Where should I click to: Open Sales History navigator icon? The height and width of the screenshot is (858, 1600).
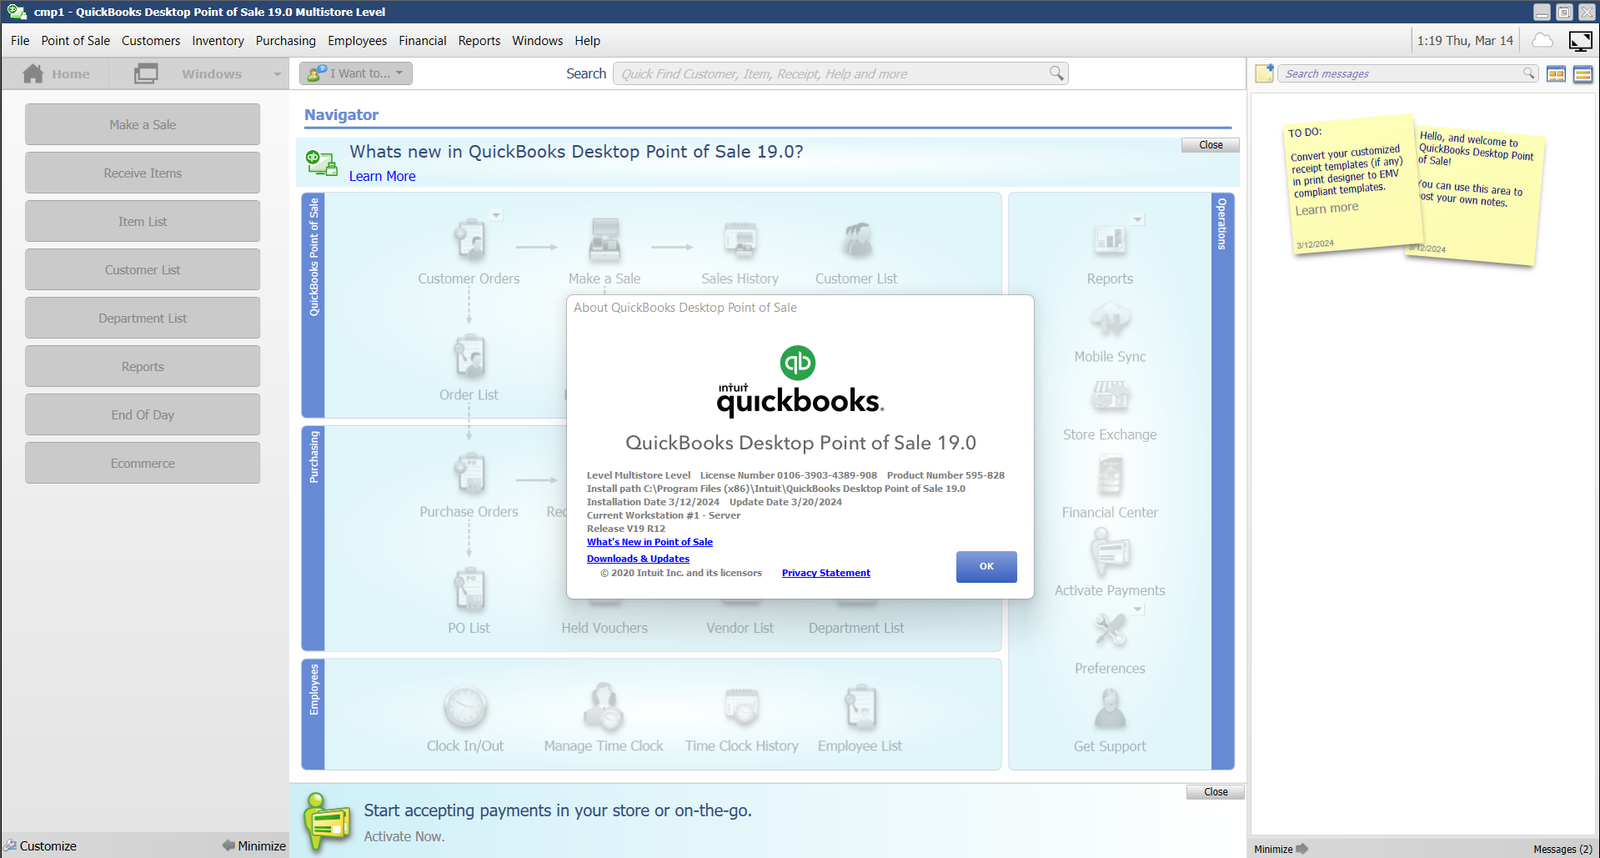pyautogui.click(x=740, y=240)
